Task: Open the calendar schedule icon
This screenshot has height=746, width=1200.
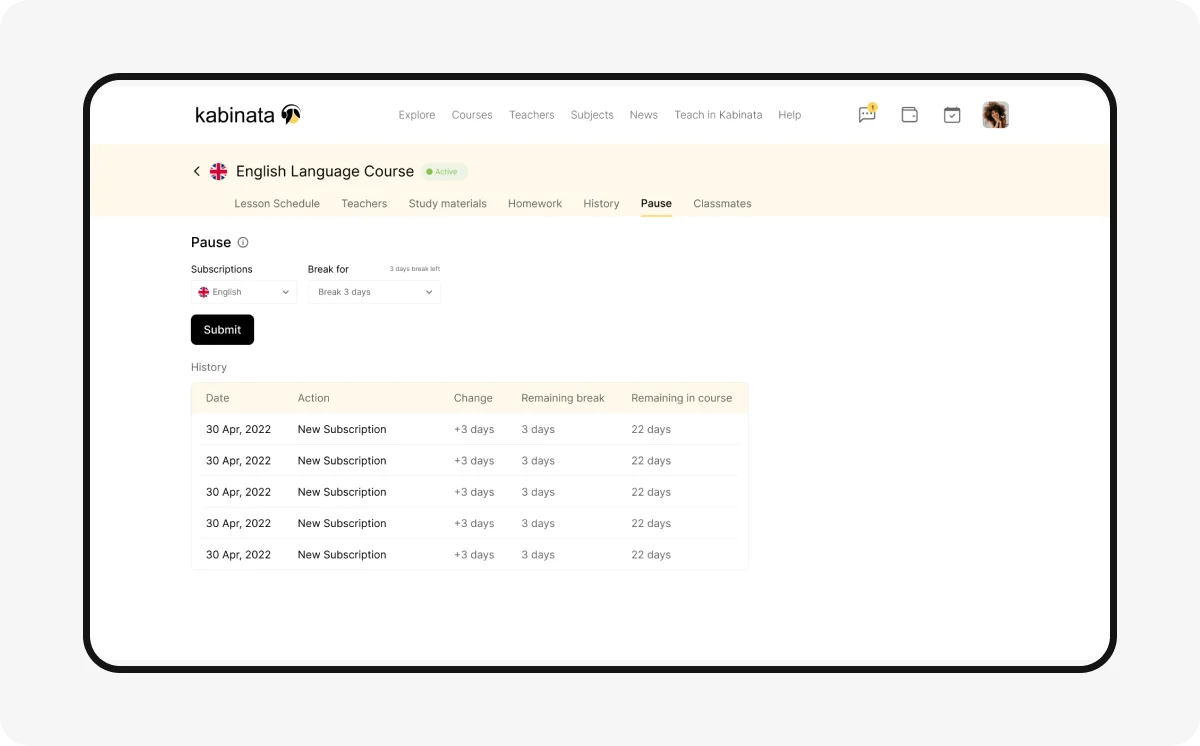Action: 952,115
